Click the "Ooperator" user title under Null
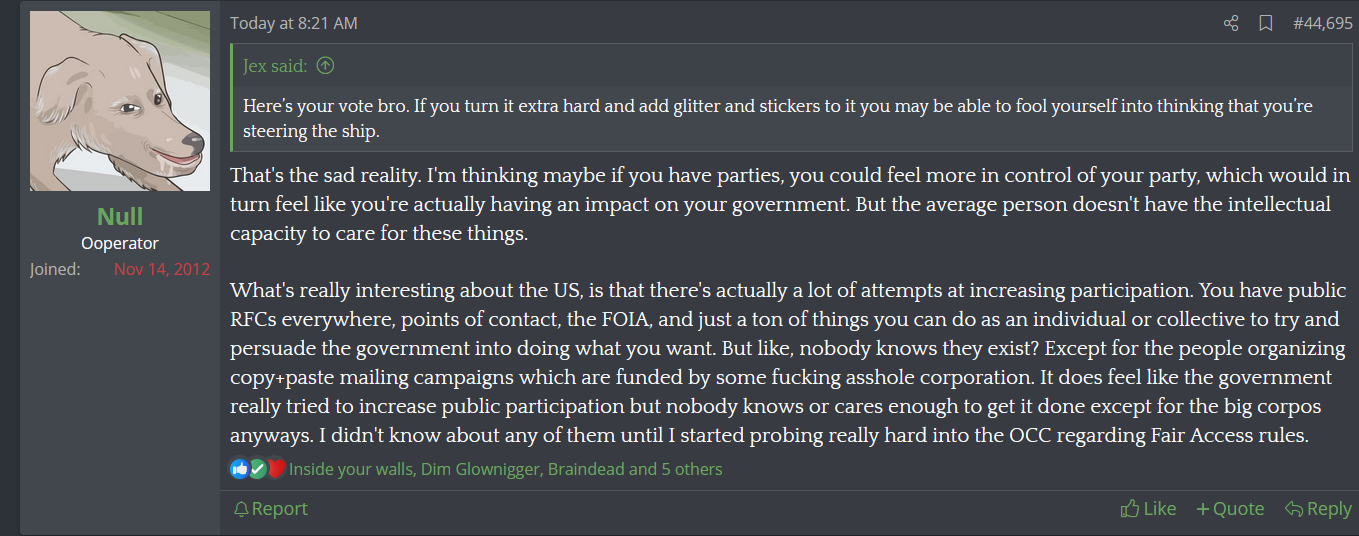 pyautogui.click(x=120, y=243)
